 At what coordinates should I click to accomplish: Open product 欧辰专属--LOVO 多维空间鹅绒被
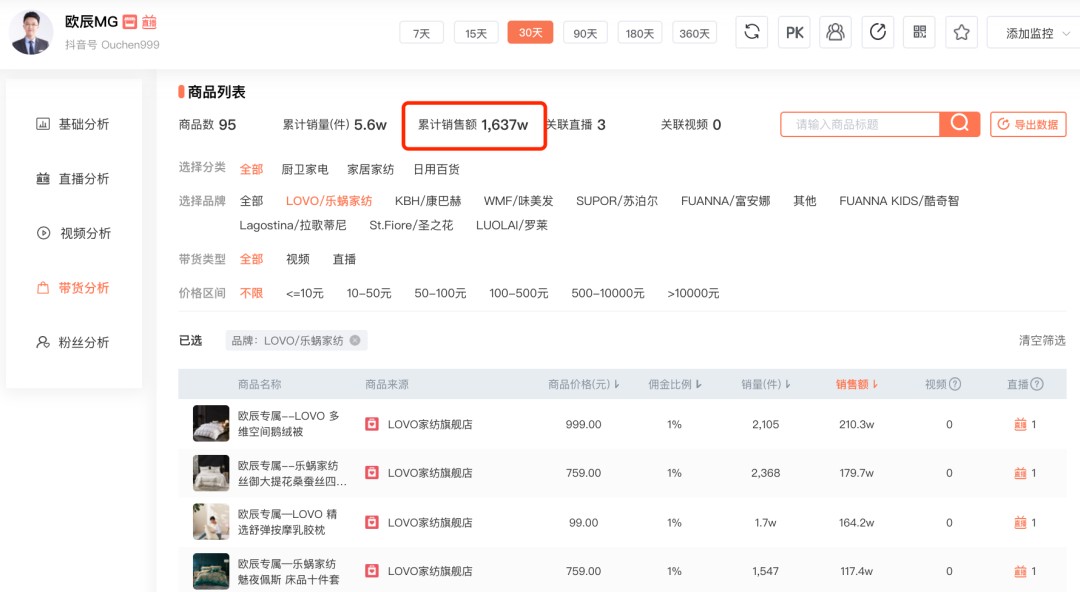(x=289, y=424)
